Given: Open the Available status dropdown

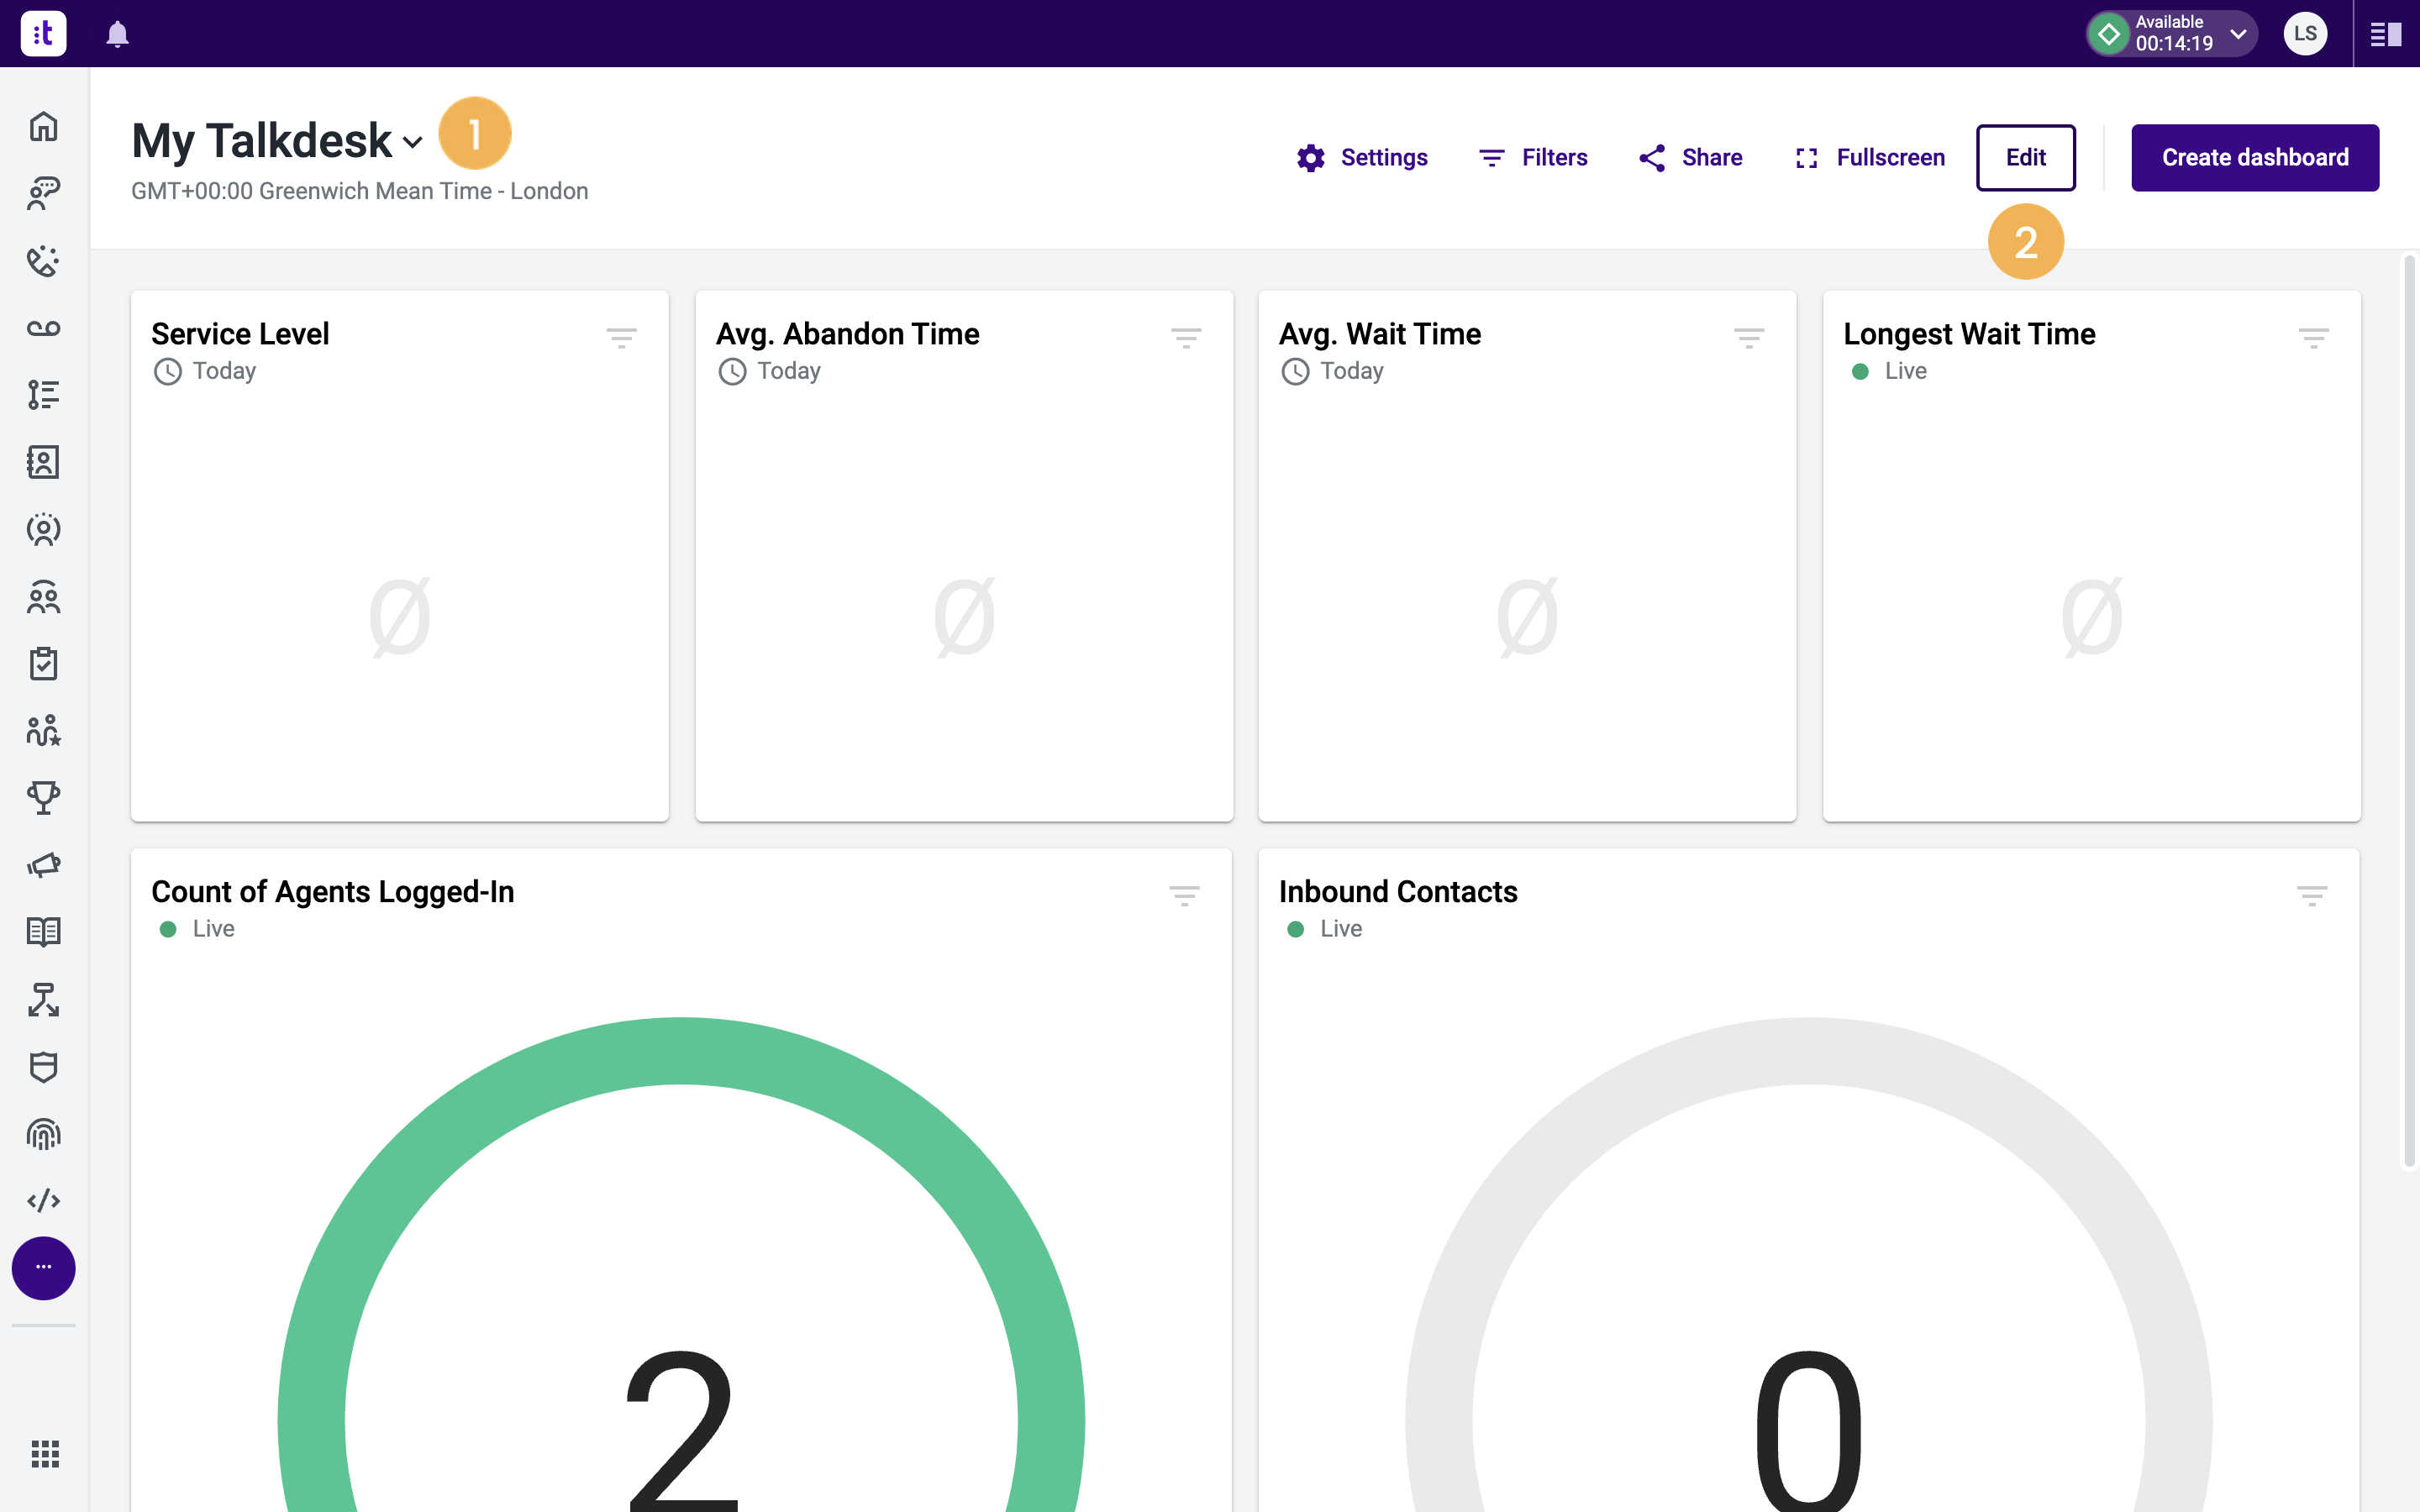Looking at the screenshot, I should coord(2171,34).
